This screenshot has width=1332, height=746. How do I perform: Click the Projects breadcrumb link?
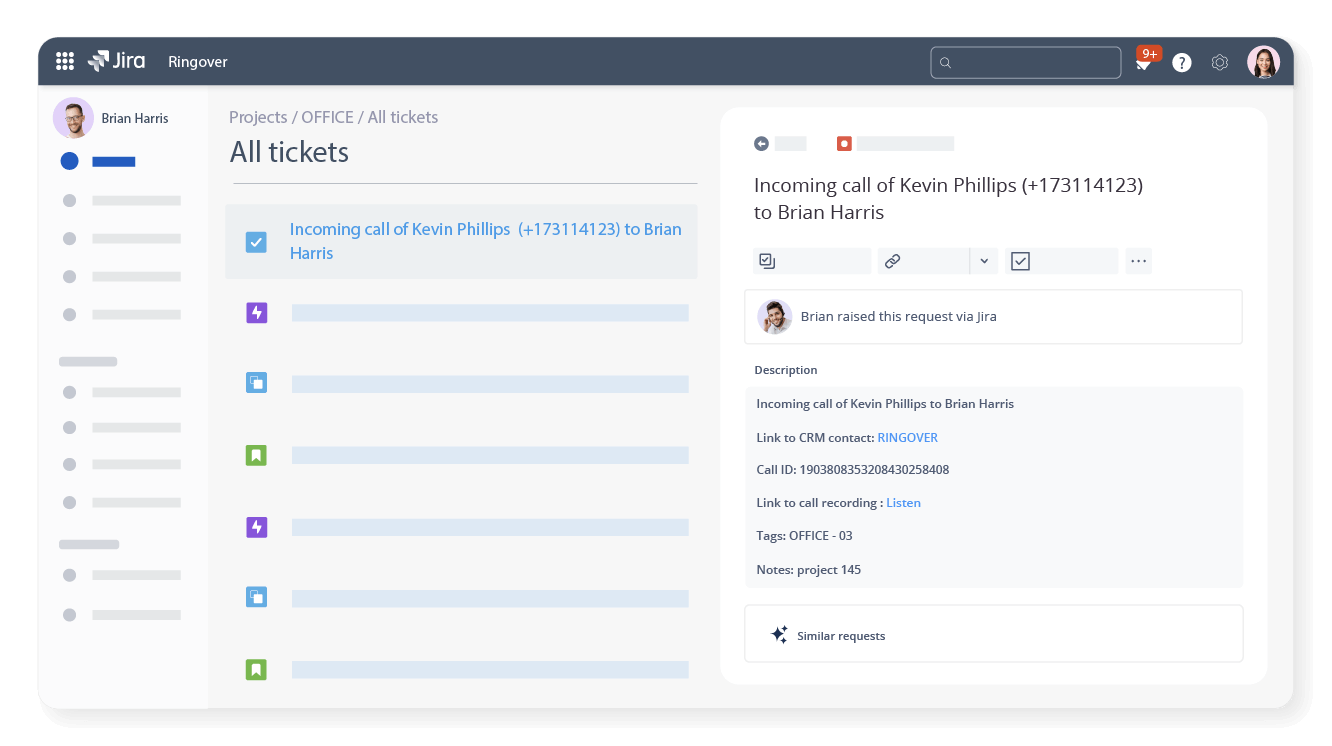point(258,117)
